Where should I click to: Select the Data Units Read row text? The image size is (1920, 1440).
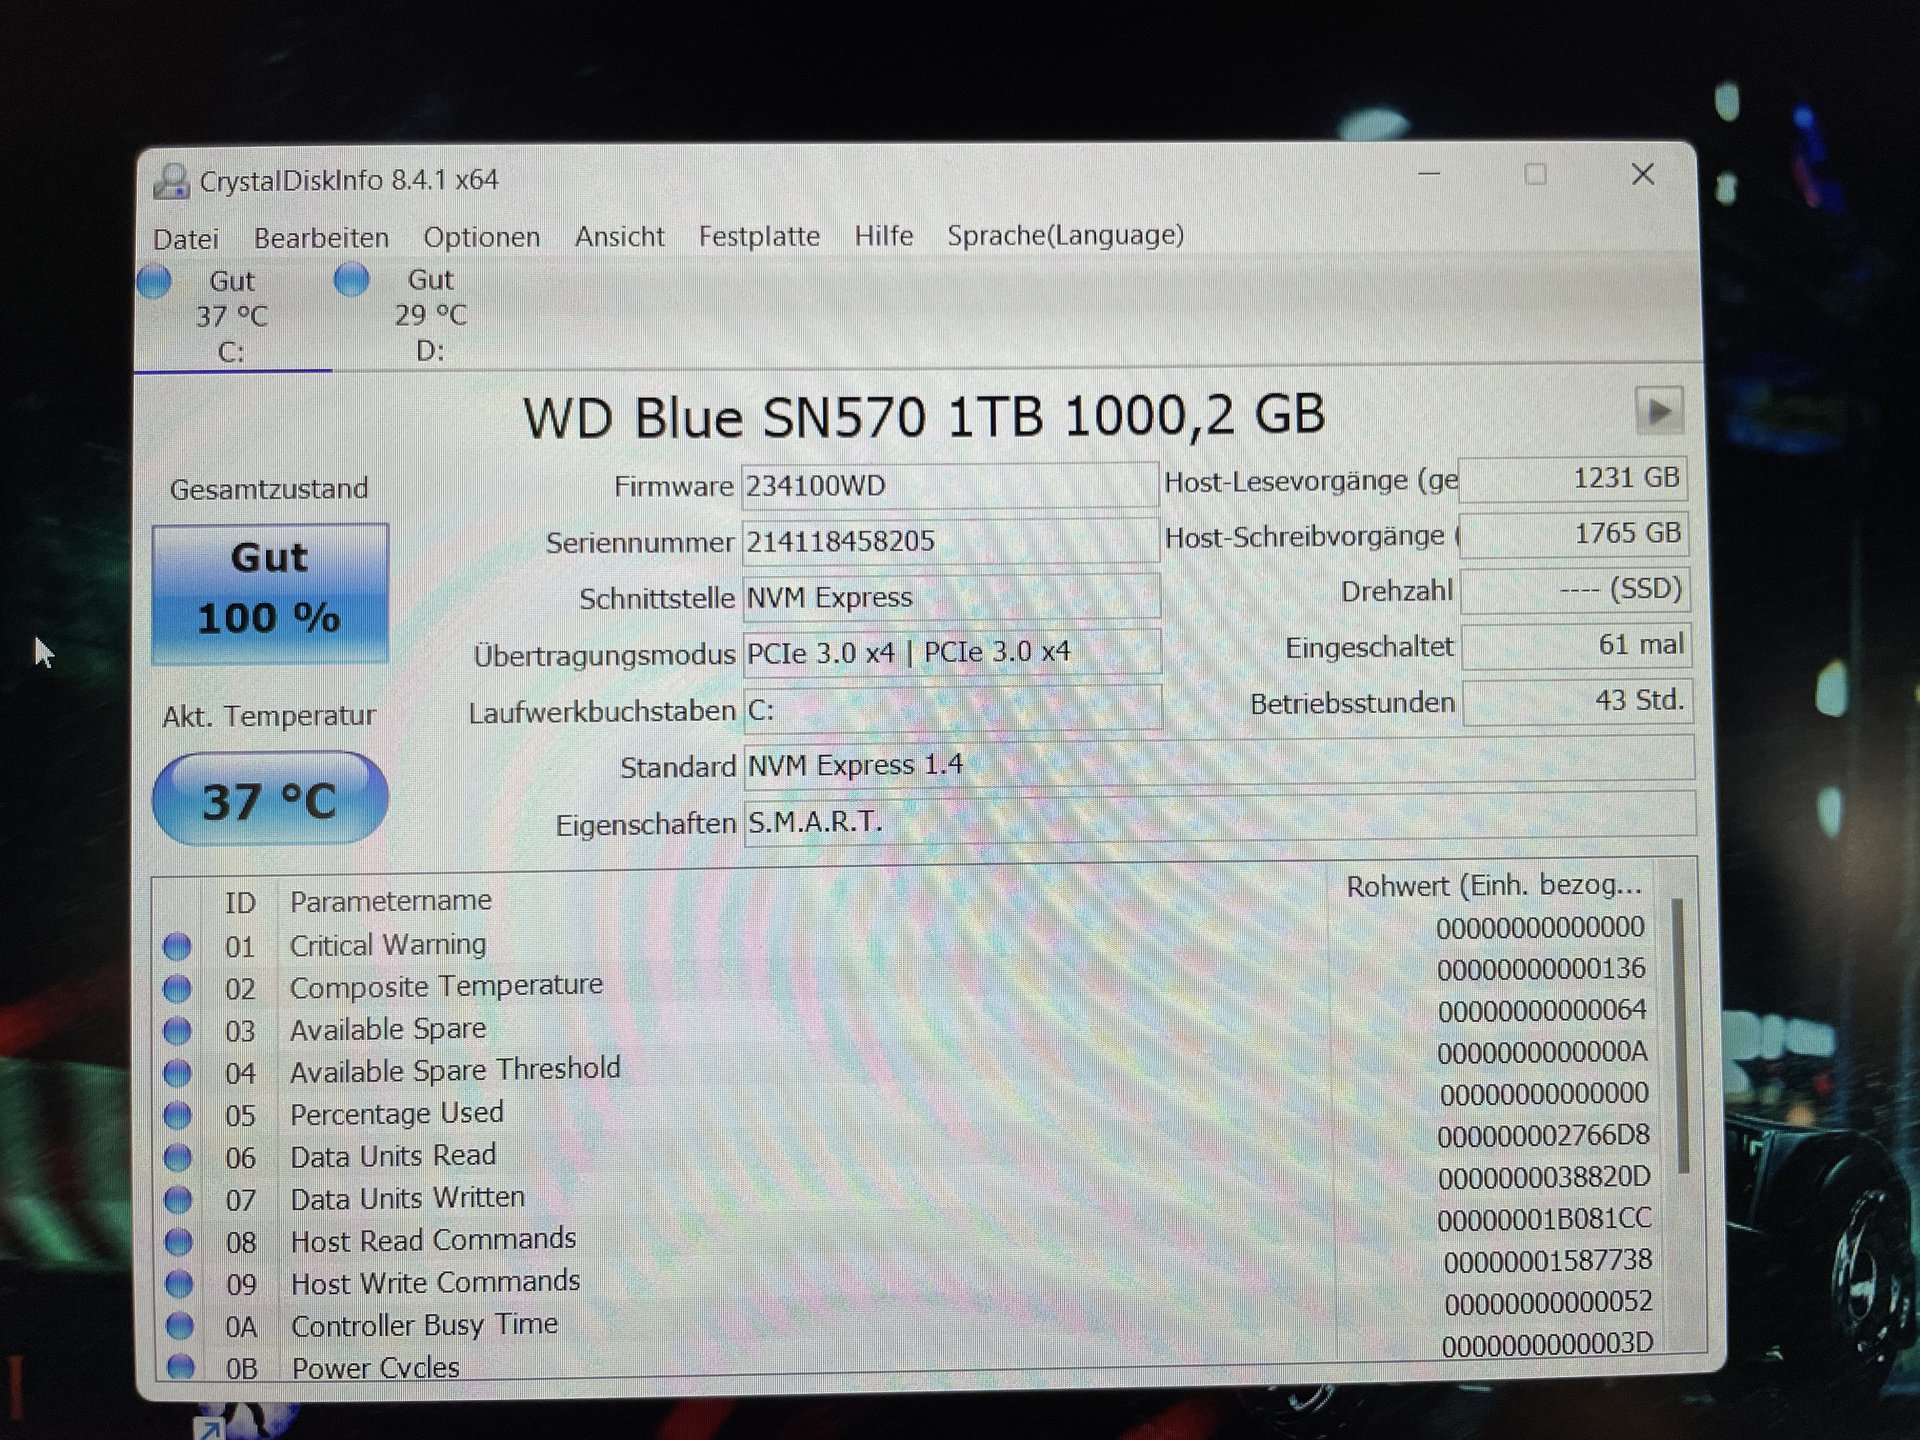393,1156
